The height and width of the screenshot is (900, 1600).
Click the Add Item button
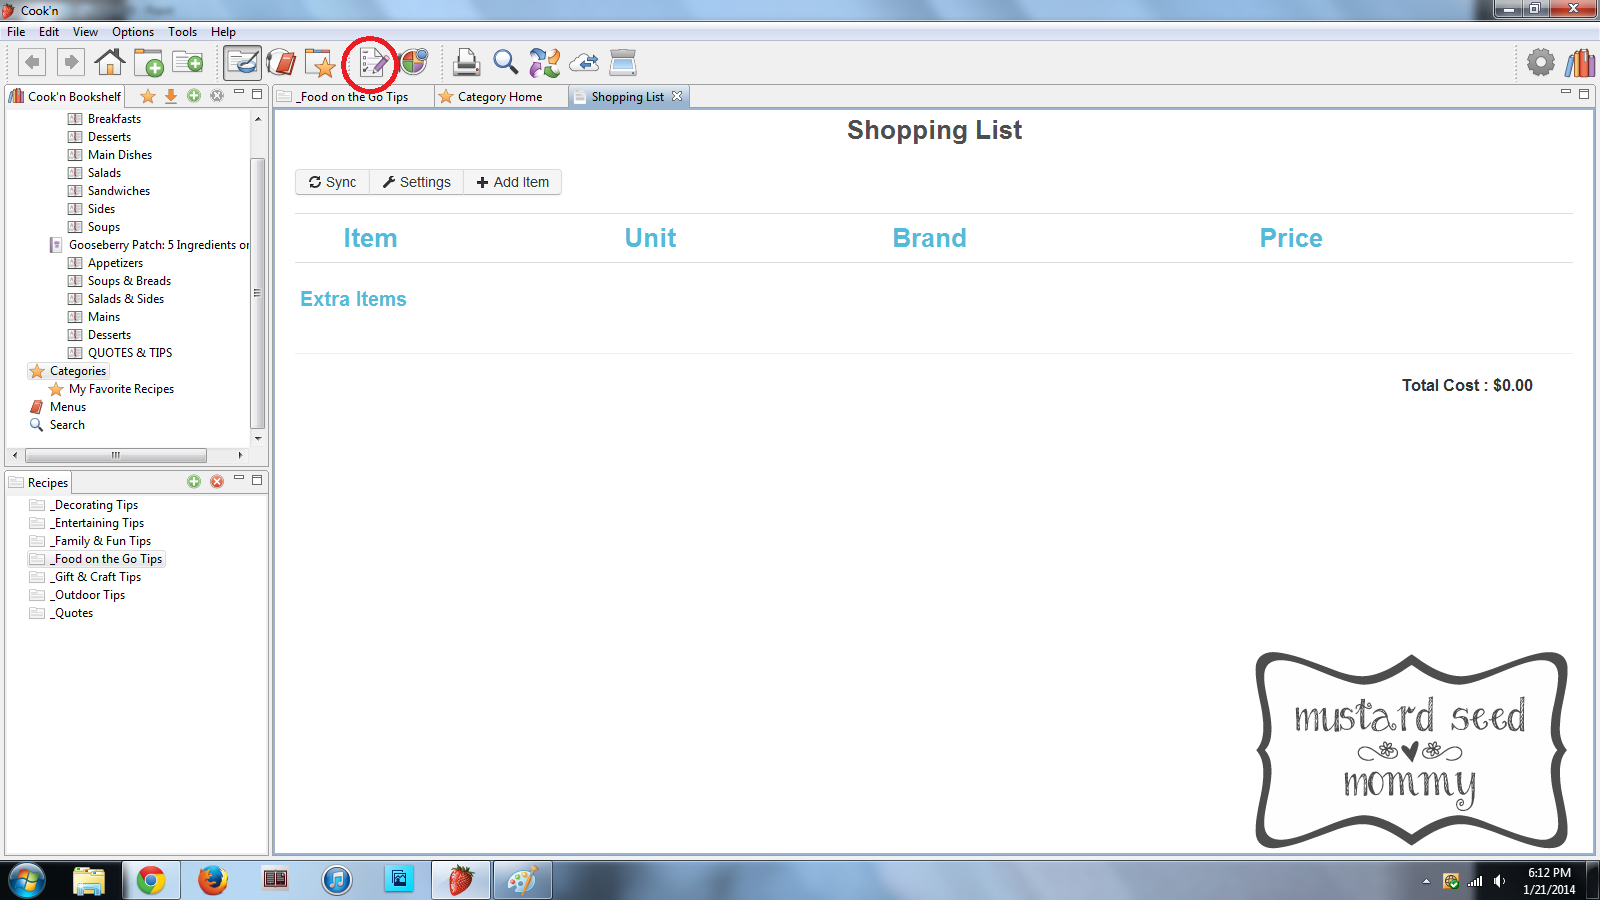[x=513, y=182]
